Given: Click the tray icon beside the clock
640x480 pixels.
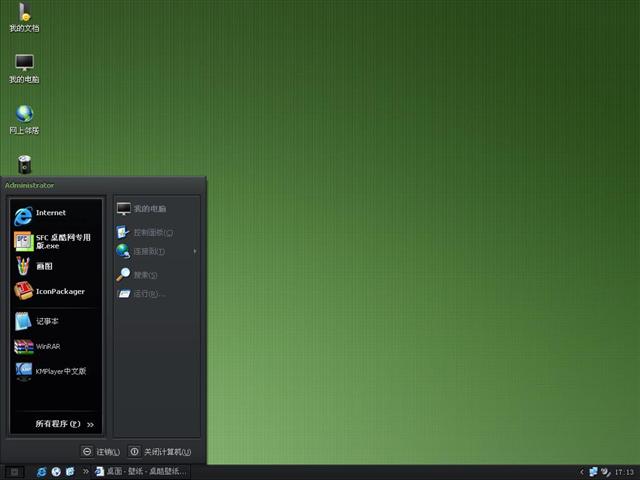Looking at the screenshot, I should (x=606, y=472).
